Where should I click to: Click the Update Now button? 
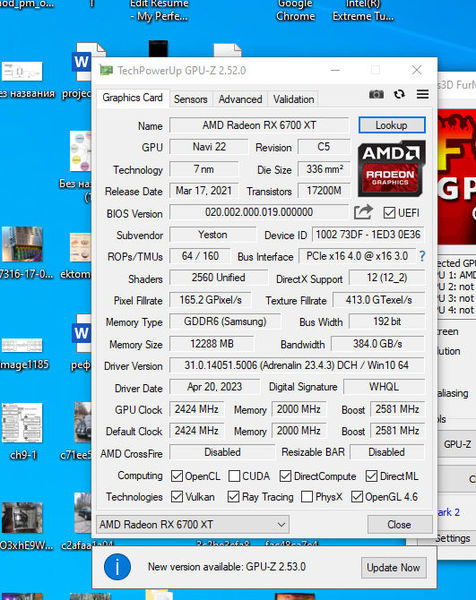click(x=393, y=567)
